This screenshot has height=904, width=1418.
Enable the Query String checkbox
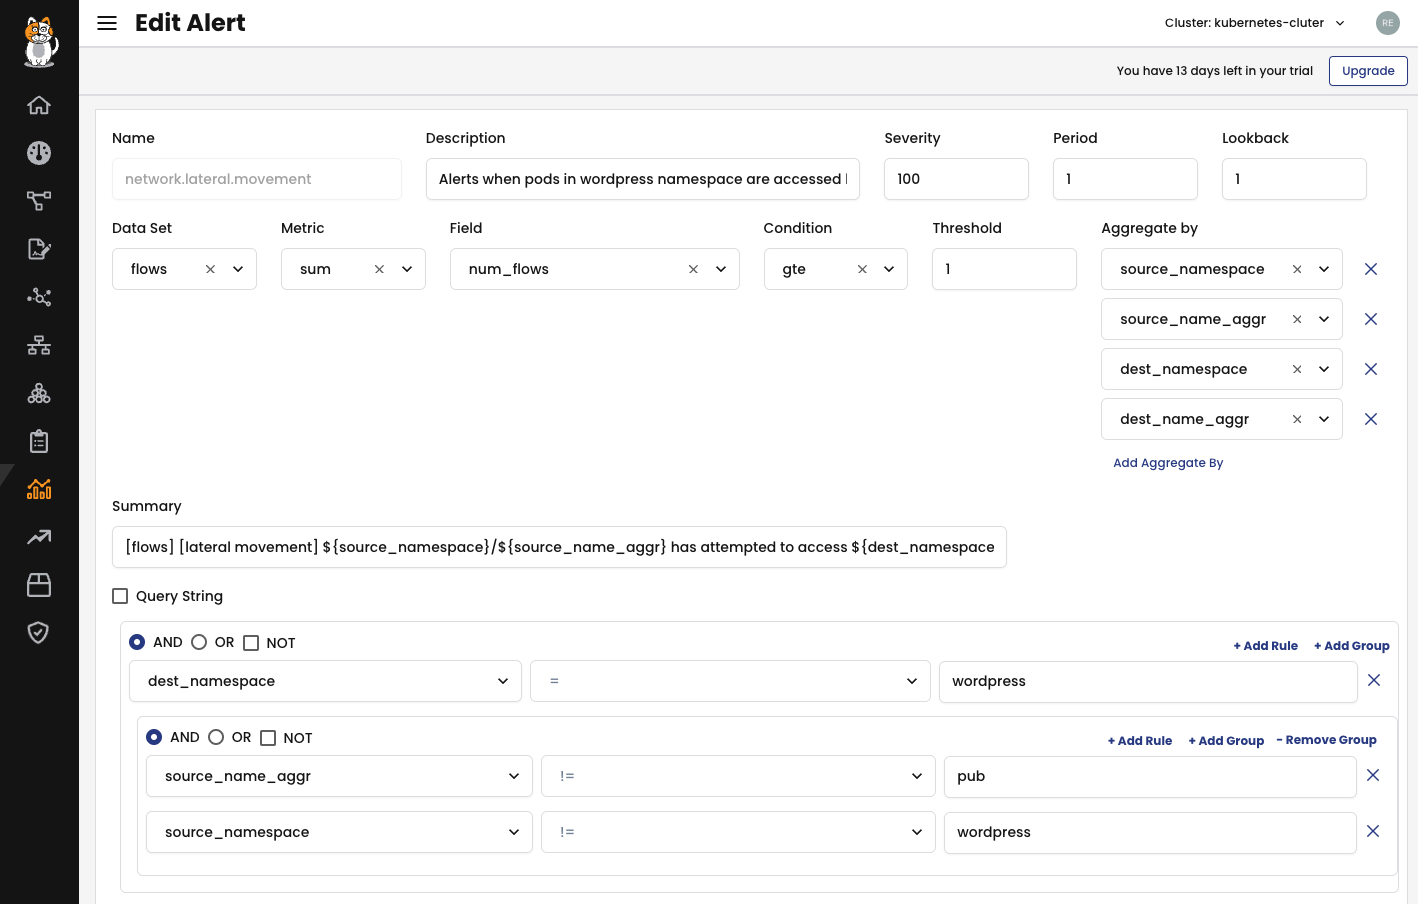tap(120, 596)
